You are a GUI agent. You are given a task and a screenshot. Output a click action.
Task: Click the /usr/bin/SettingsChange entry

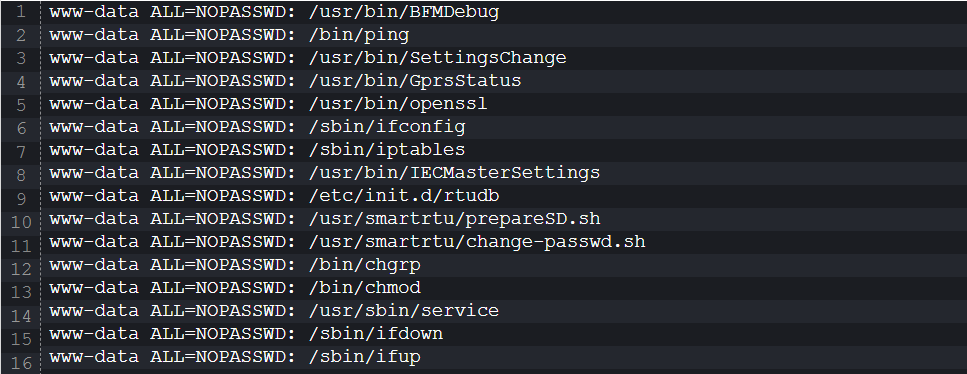pyautogui.click(x=437, y=58)
